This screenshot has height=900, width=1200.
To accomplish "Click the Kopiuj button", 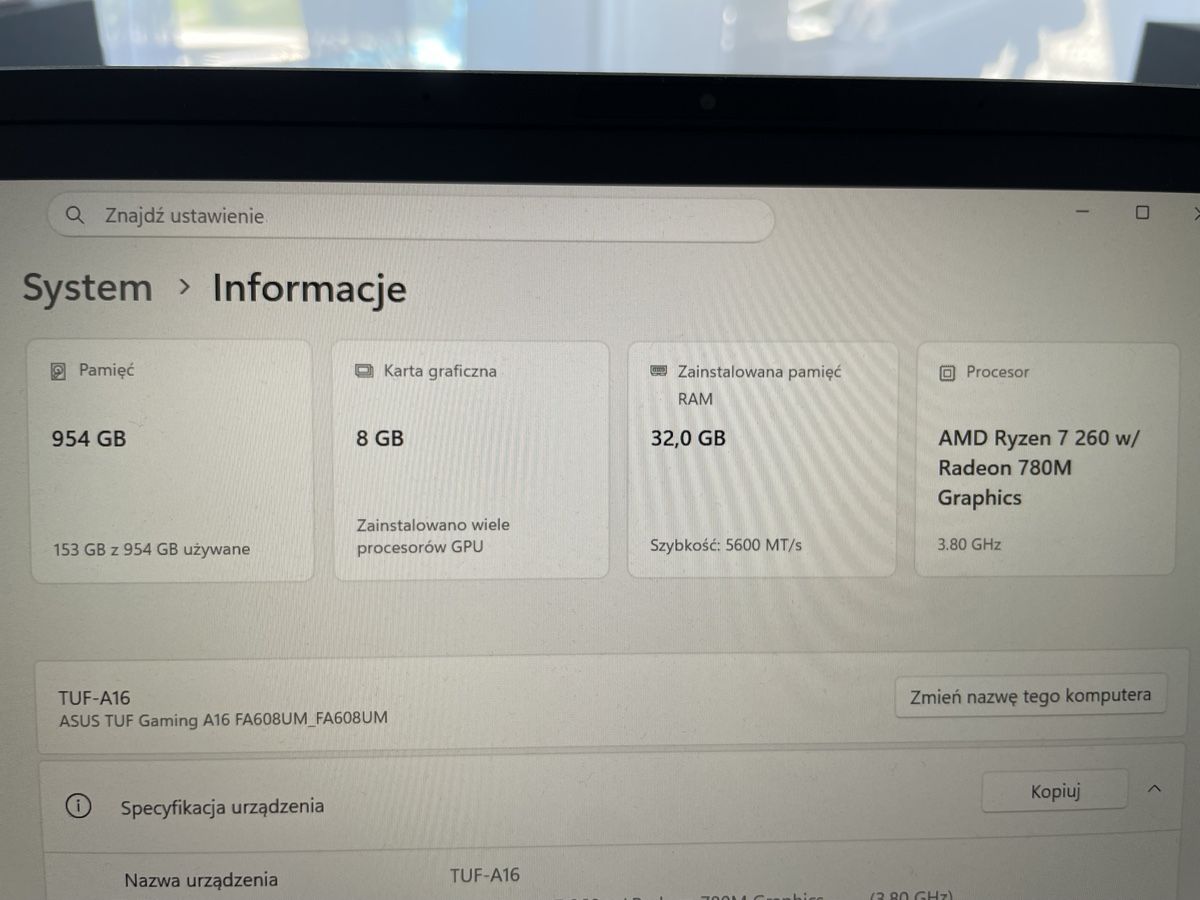I will click(x=1055, y=792).
